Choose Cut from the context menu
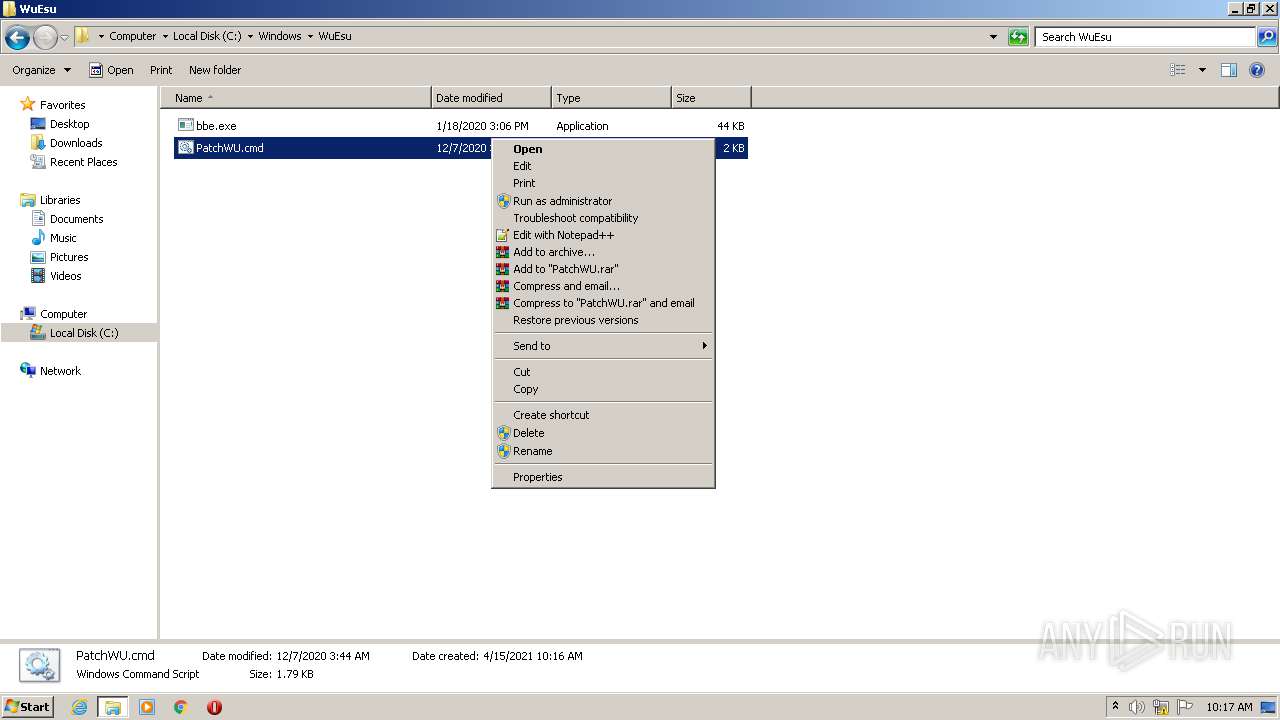This screenshot has width=1280, height=720. point(603,372)
